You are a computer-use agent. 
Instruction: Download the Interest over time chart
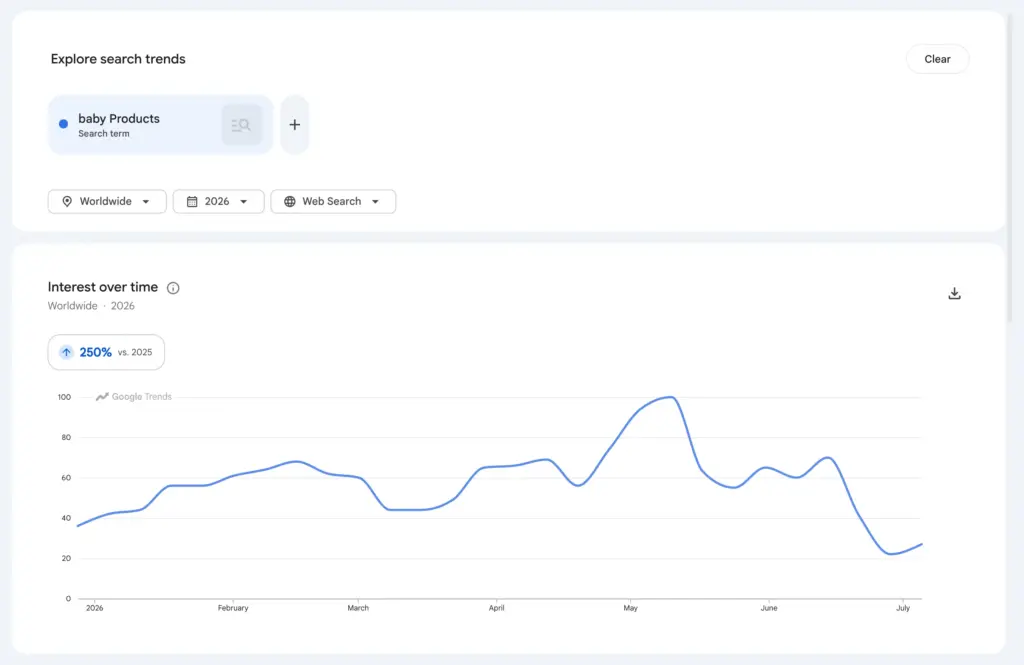(954, 293)
